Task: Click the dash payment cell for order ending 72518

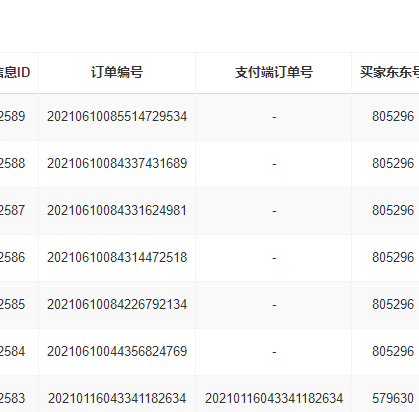Action: [x=274, y=258]
